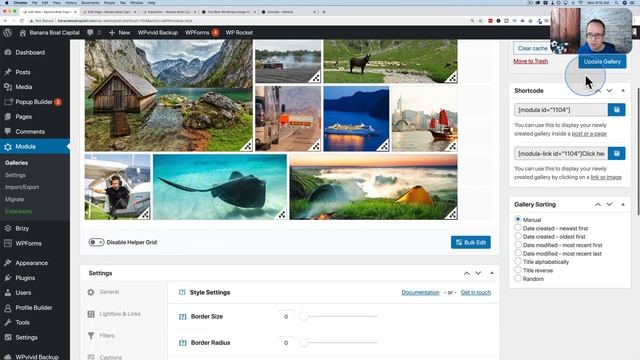Click the Modula gear icon
The height and width of the screenshot is (360, 640).
pyautogui.click(x=8, y=147)
